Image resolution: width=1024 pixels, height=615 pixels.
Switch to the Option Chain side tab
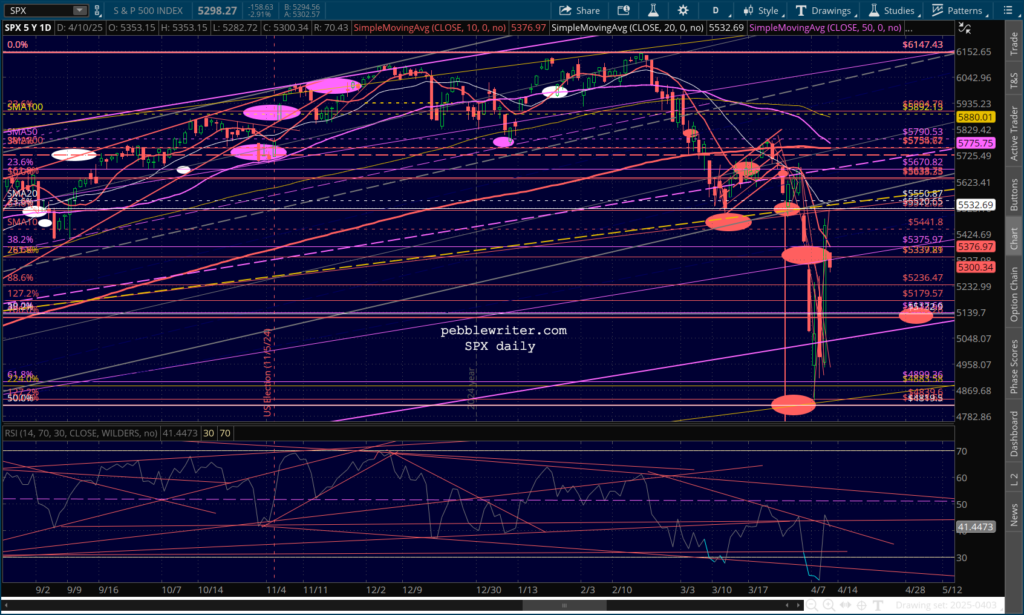(1014, 294)
